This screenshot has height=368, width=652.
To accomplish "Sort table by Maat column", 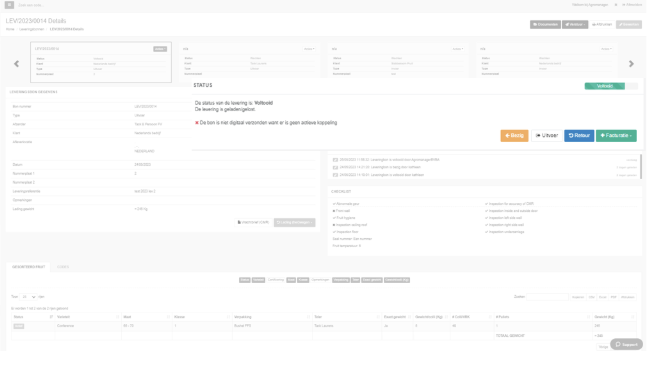I will pyautogui.click(x=146, y=317).
